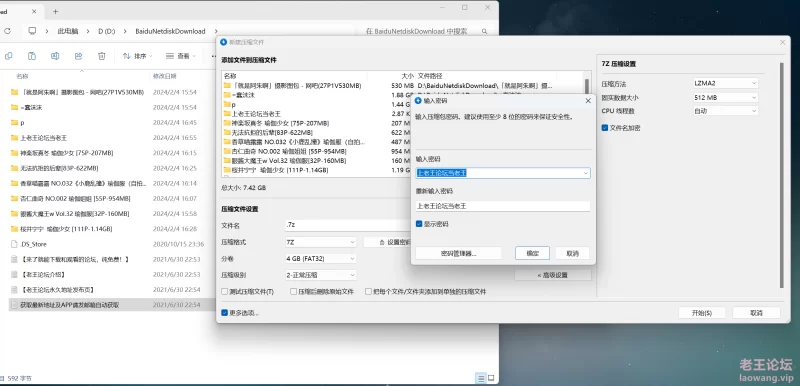Click 此电脑 in the address breadcrumb
The width and height of the screenshot is (800, 386).
[x=68, y=31]
